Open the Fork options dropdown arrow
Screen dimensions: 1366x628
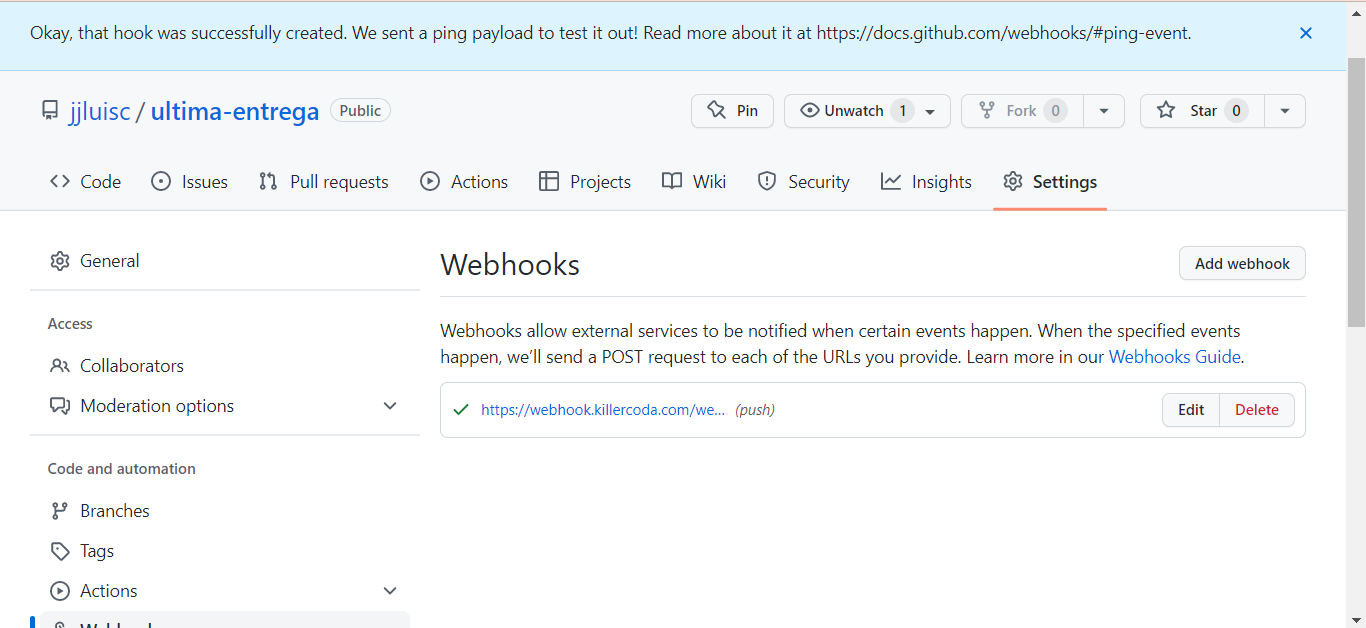(x=1104, y=110)
